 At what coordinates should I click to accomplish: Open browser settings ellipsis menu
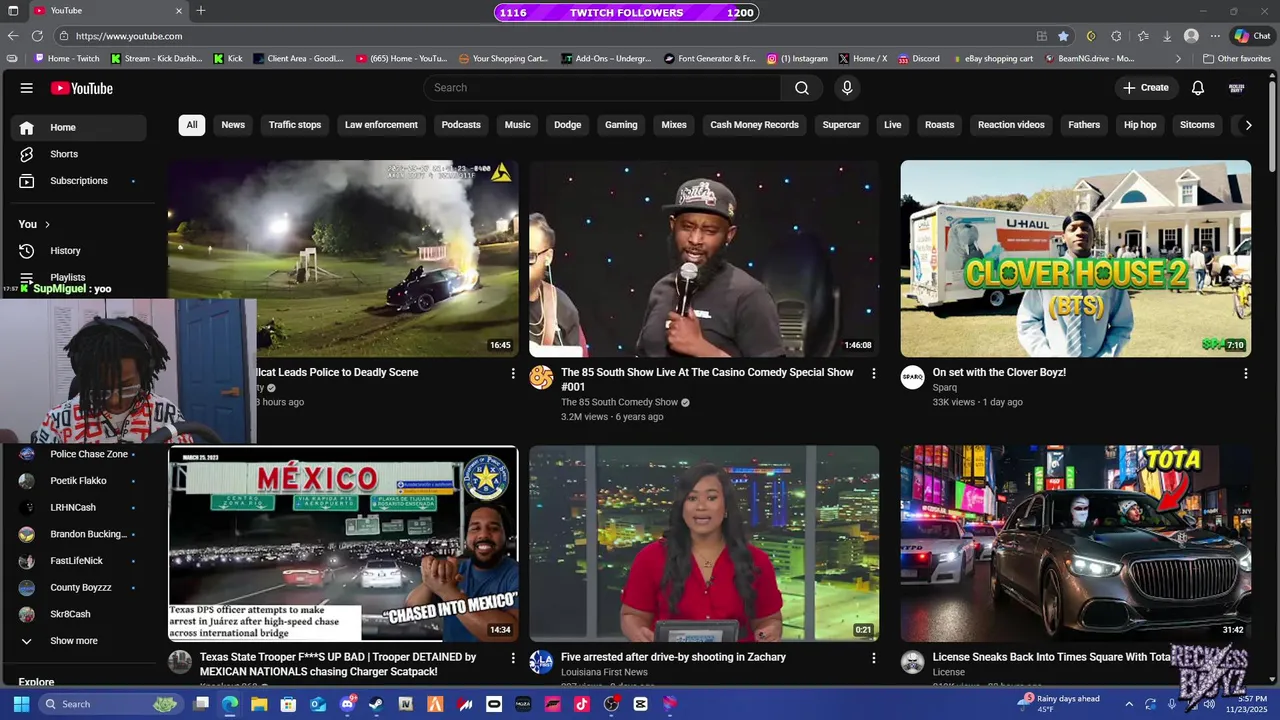[x=1216, y=36]
